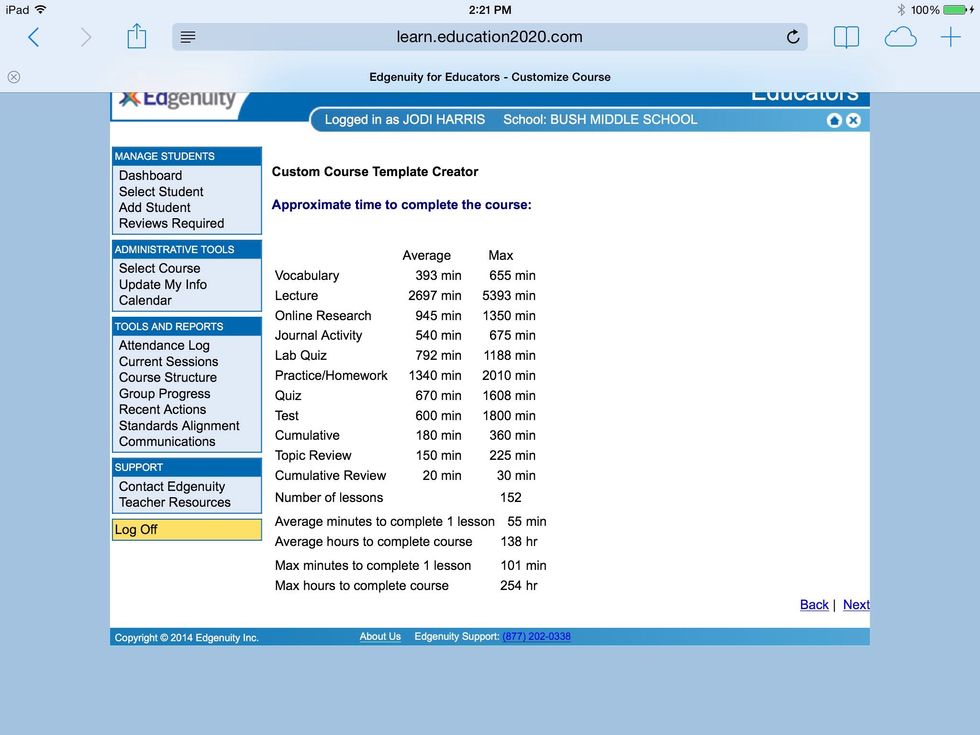Add a new Safari tab

tap(950, 38)
